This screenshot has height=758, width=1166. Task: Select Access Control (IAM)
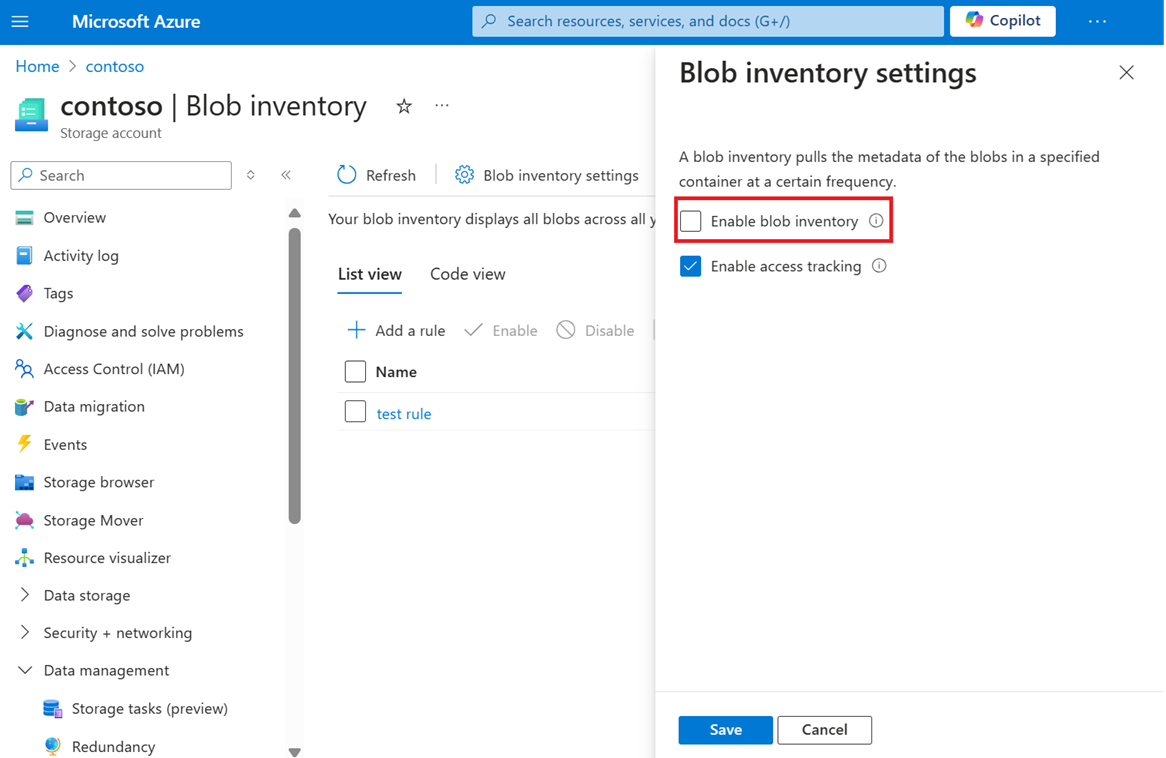[113, 369]
